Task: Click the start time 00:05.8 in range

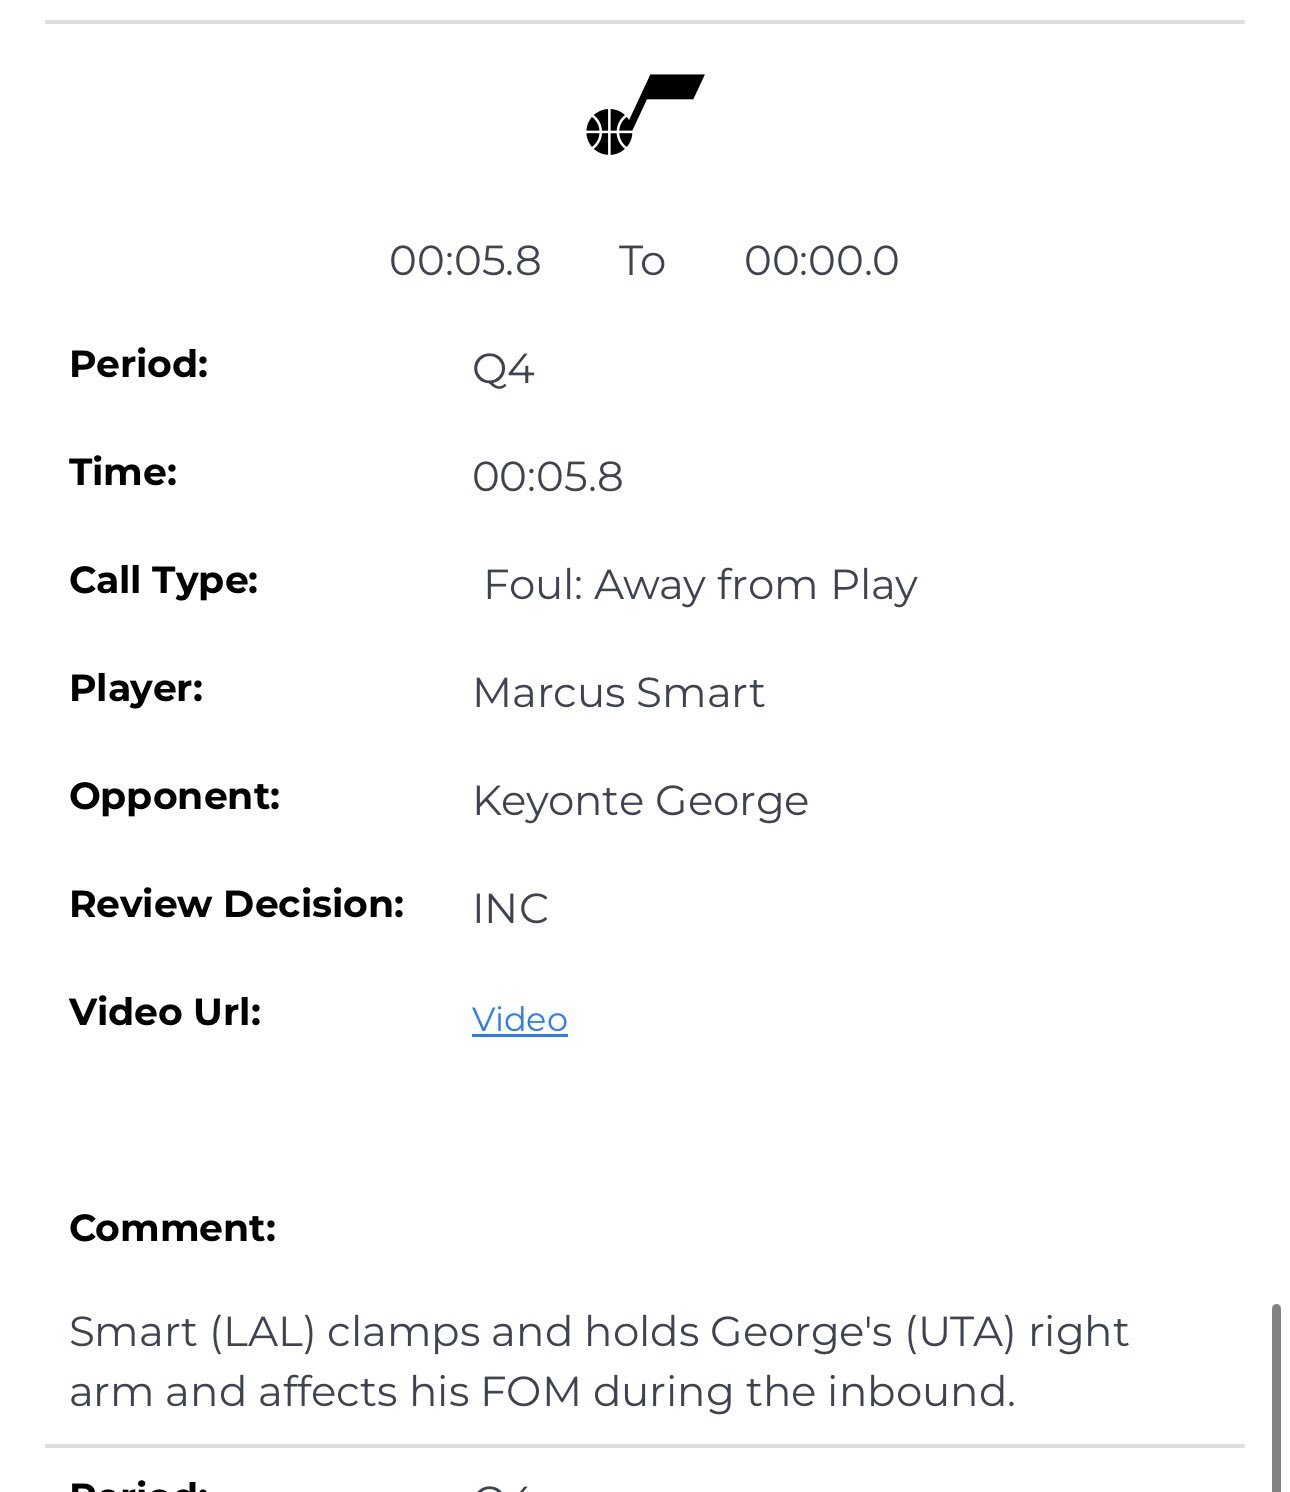Action: [x=465, y=261]
